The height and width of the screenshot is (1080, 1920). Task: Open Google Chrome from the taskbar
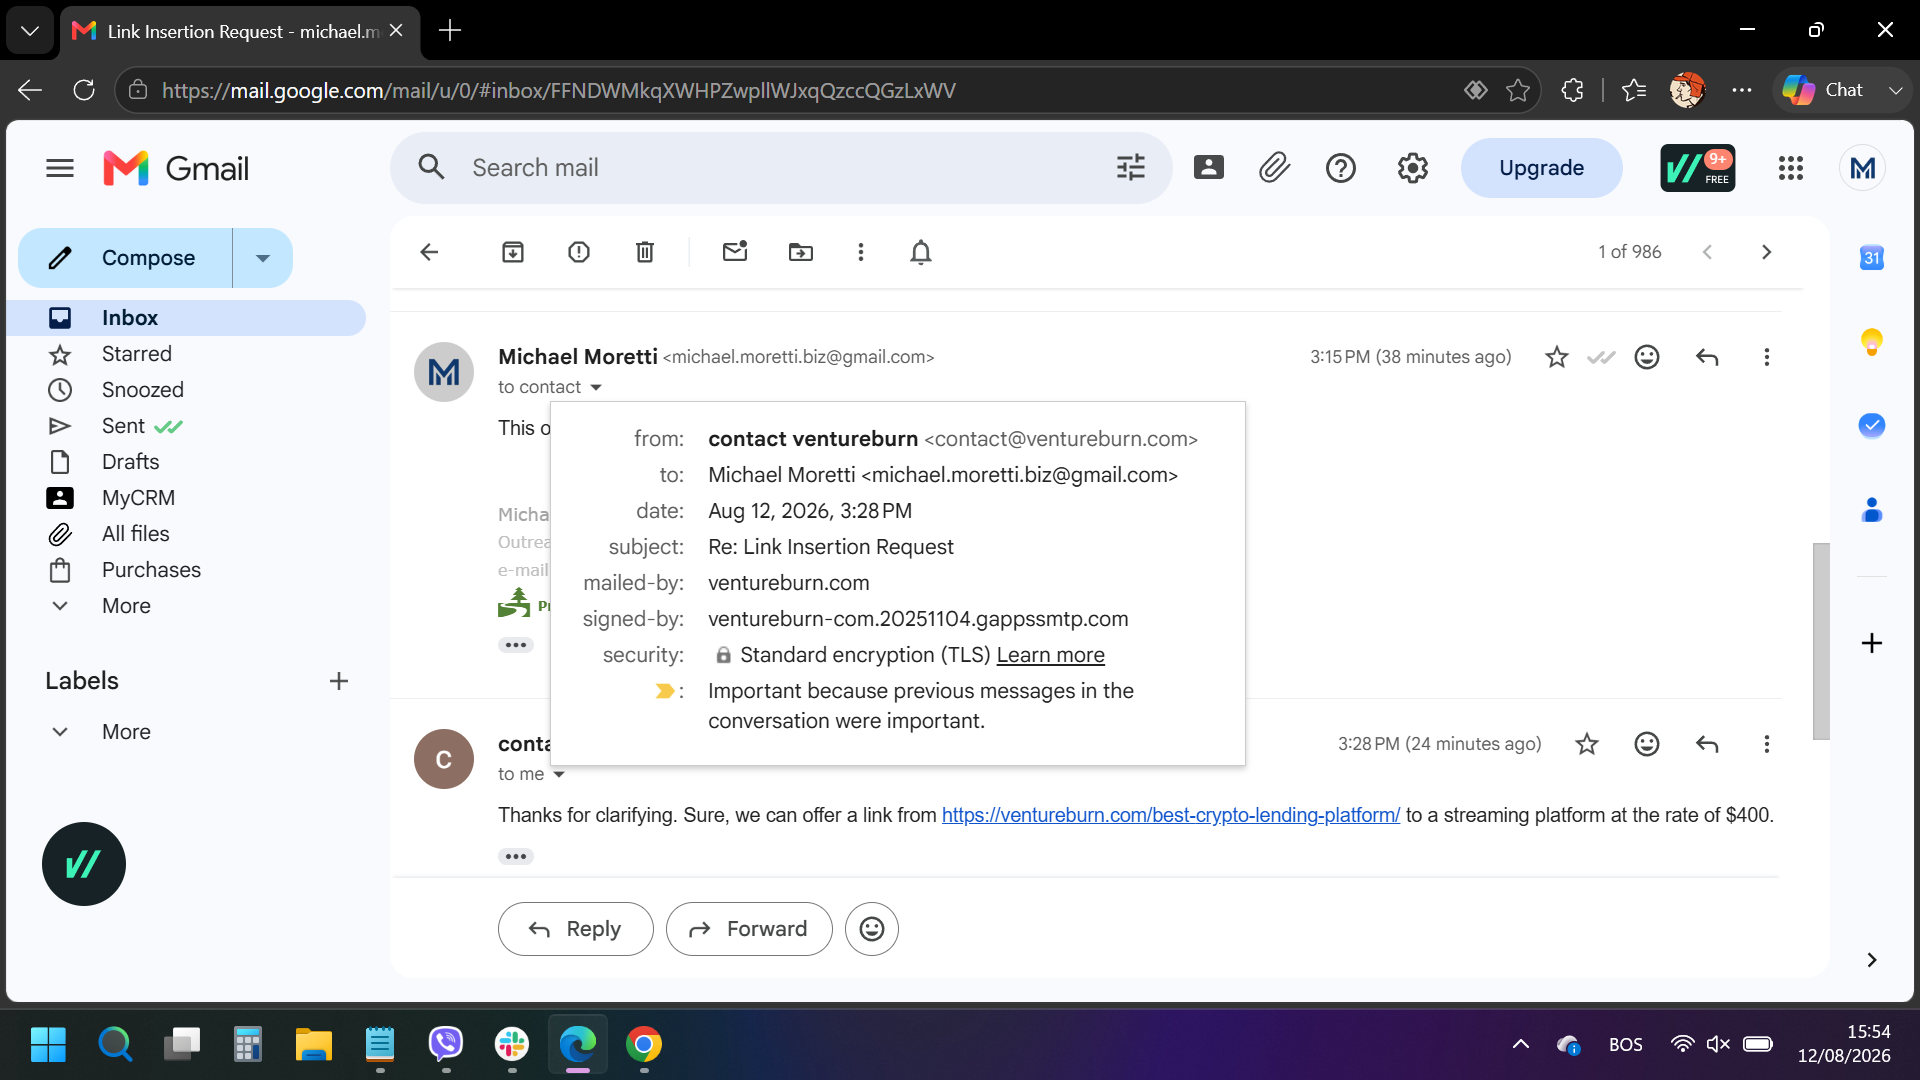pyautogui.click(x=644, y=1044)
